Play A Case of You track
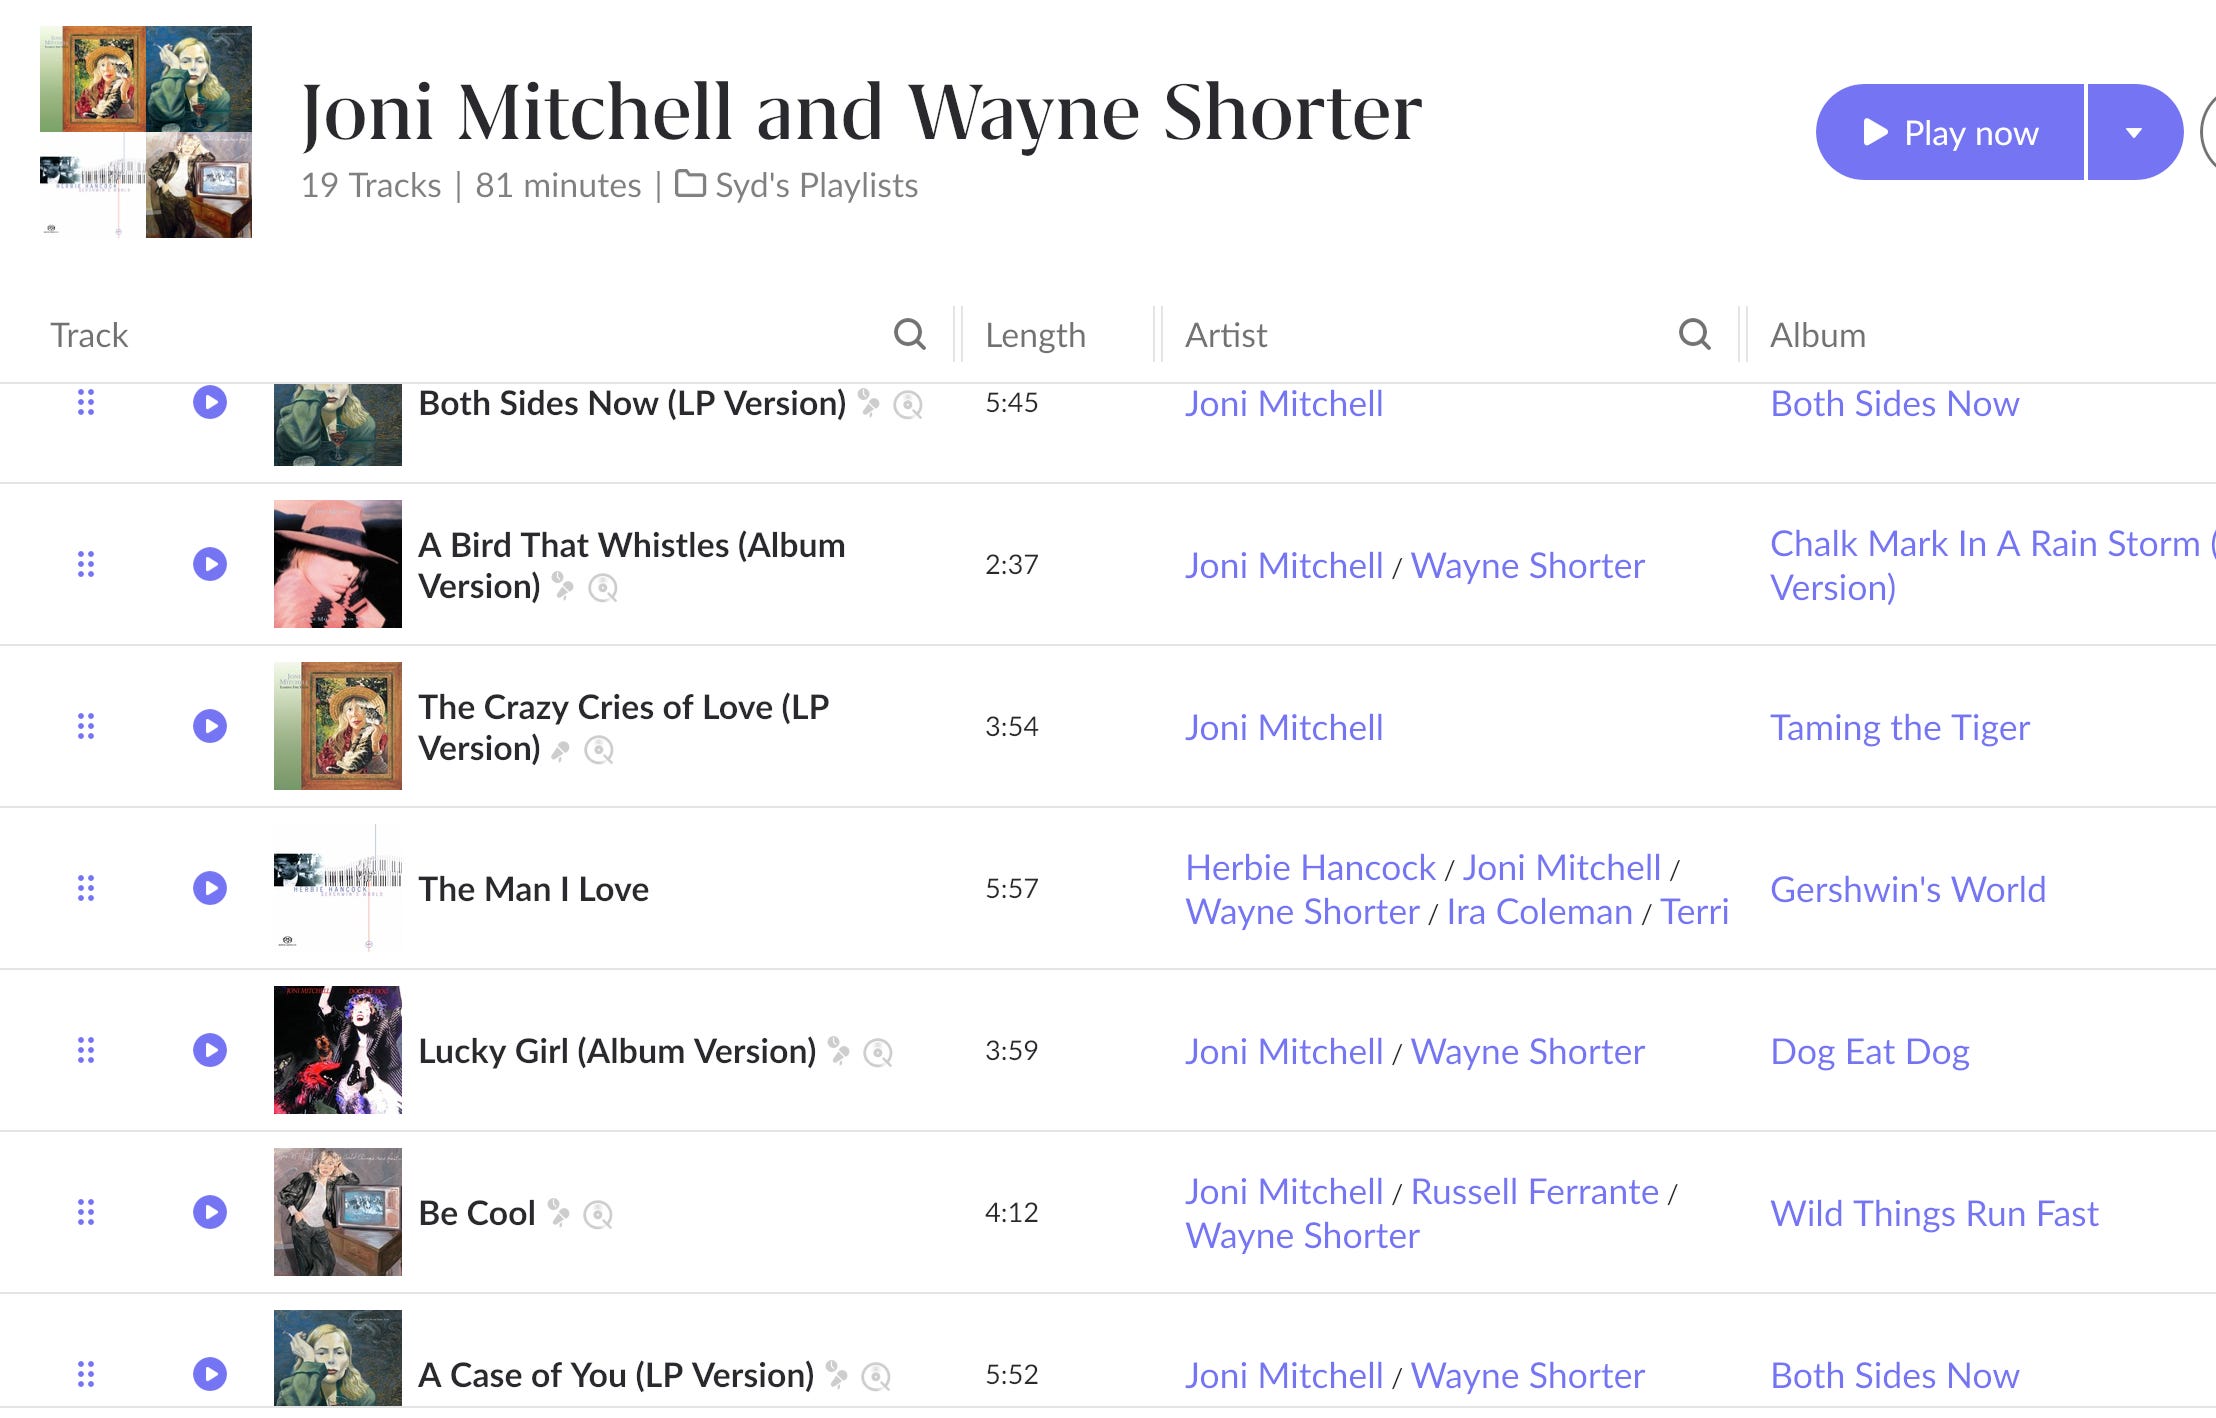This screenshot has height=1418, width=2216. 210,1374
